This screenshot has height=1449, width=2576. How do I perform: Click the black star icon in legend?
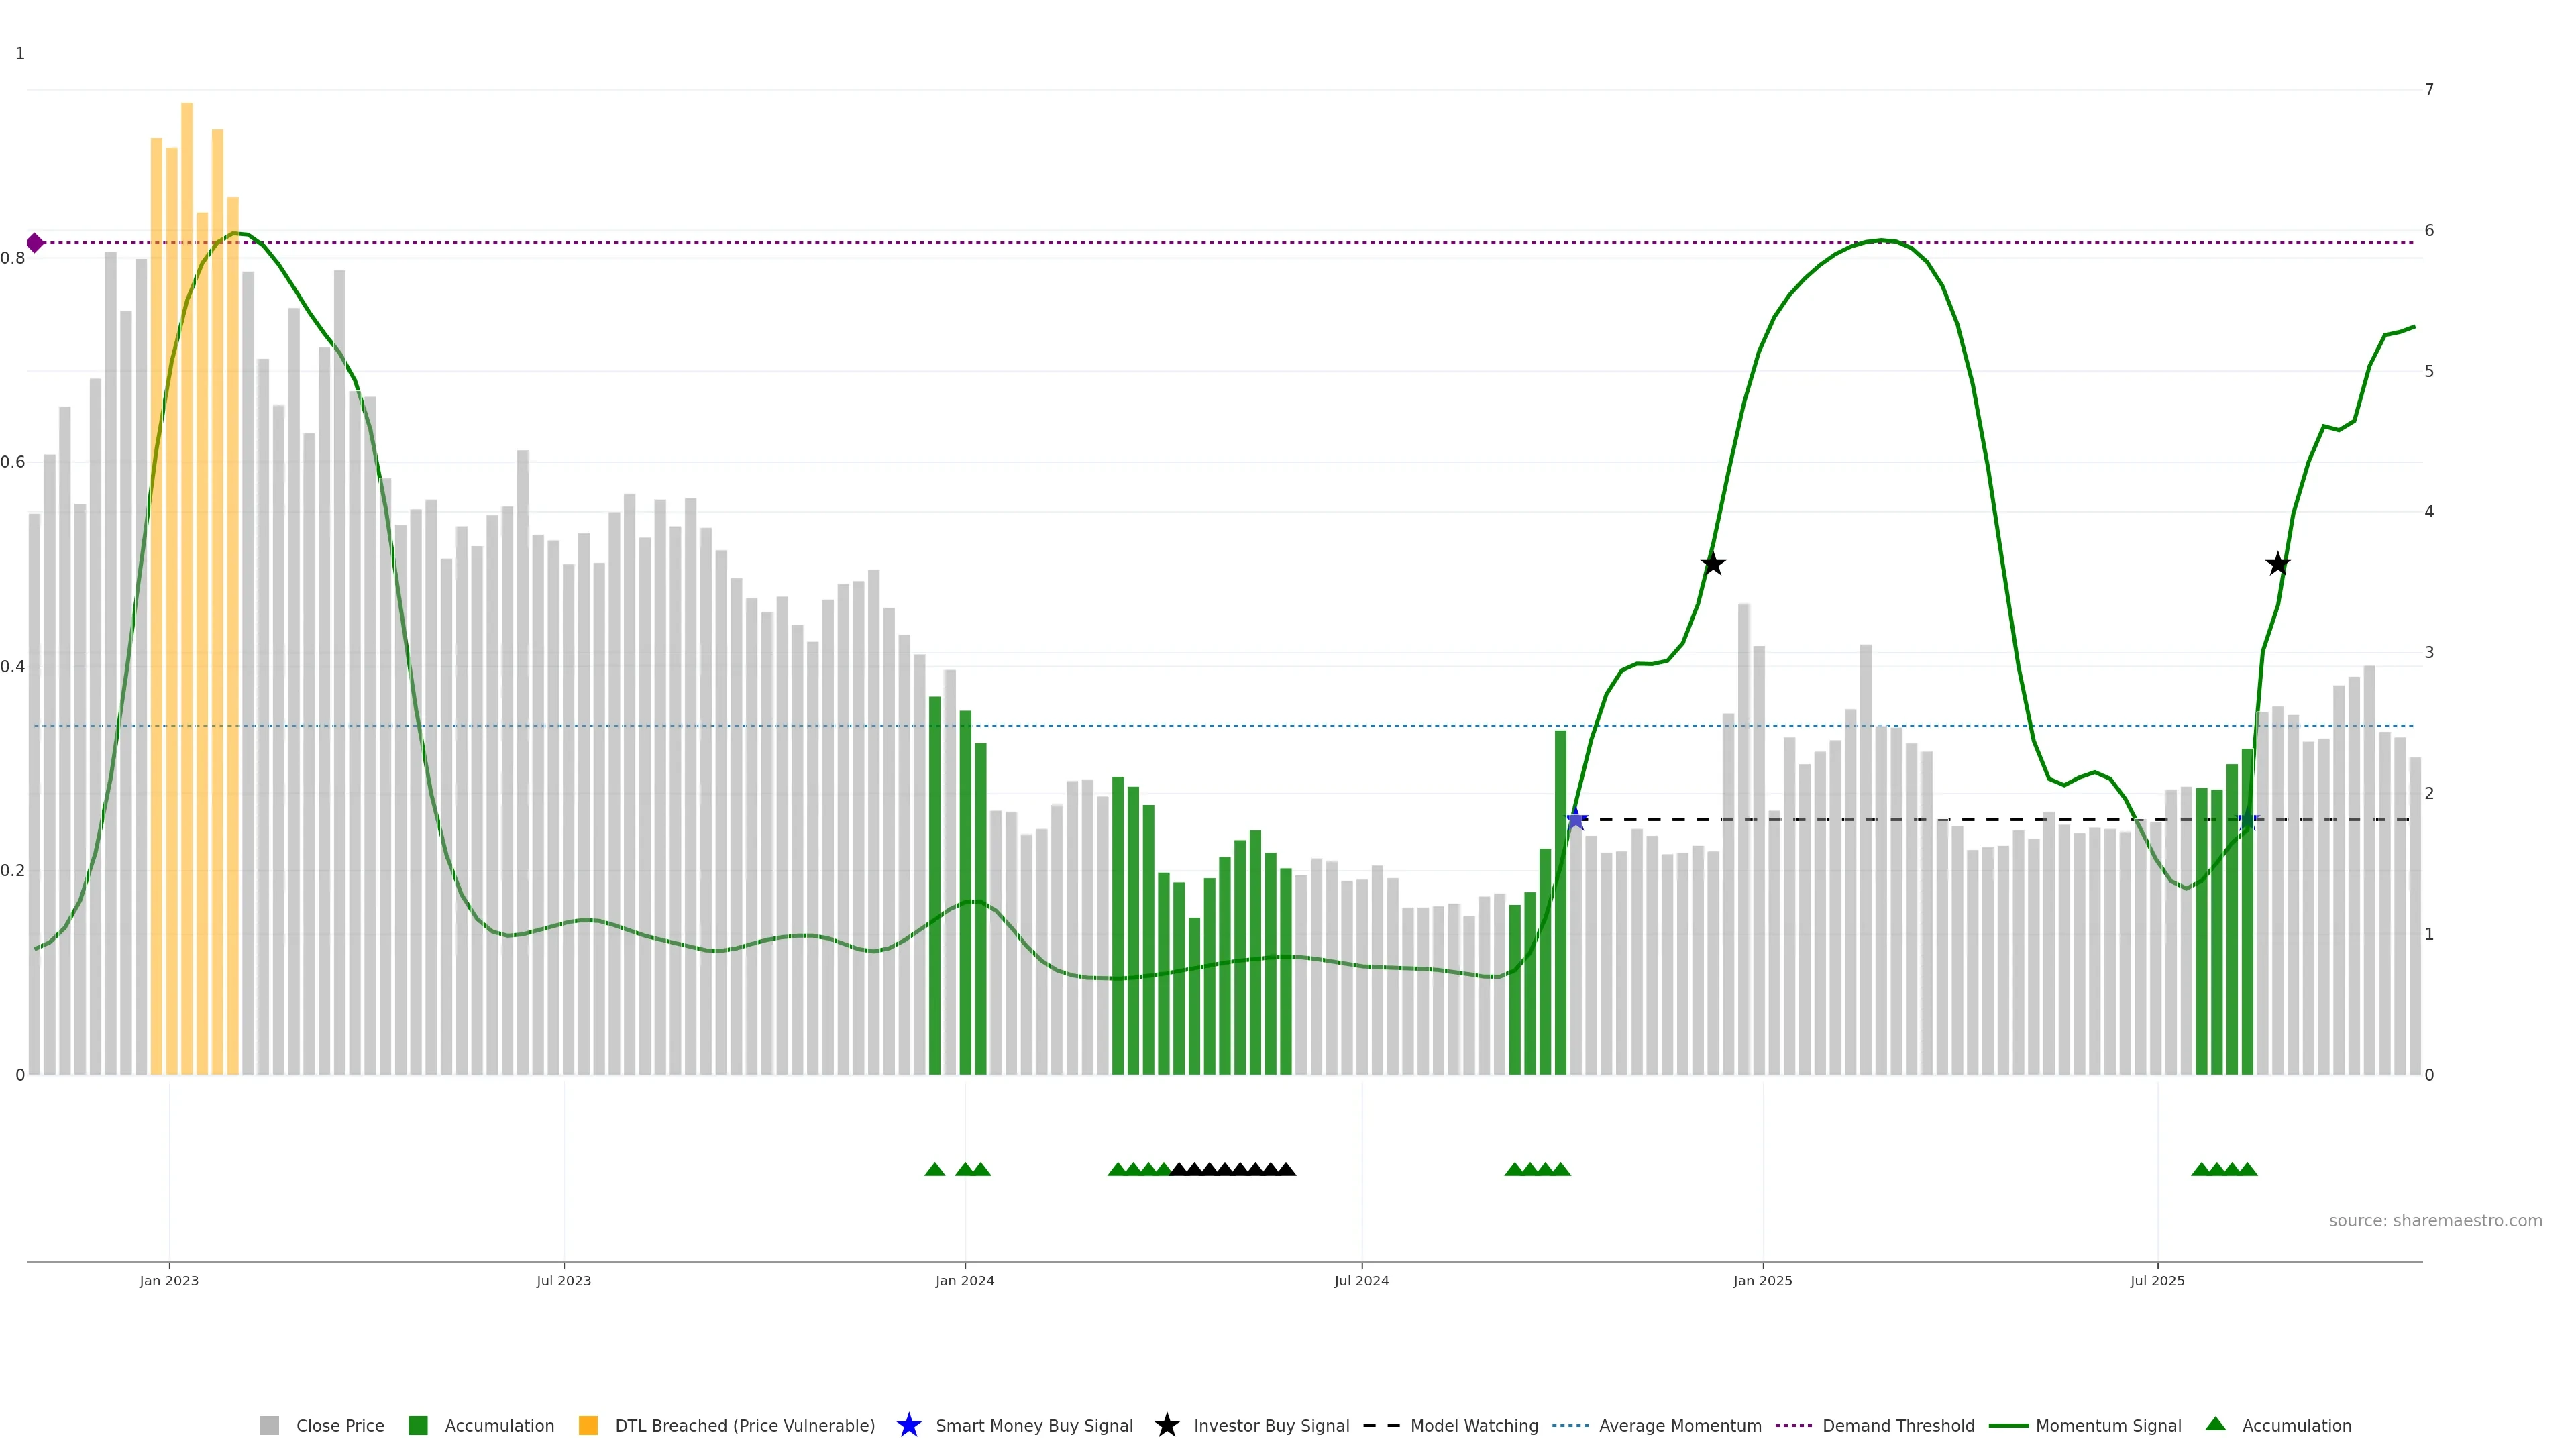pyautogui.click(x=1166, y=1425)
